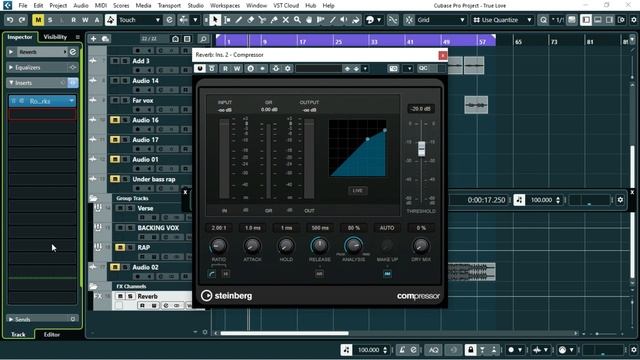Viewport: 640px width, 360px height.
Task: Toggle global Solo S button
Action: 50,20
